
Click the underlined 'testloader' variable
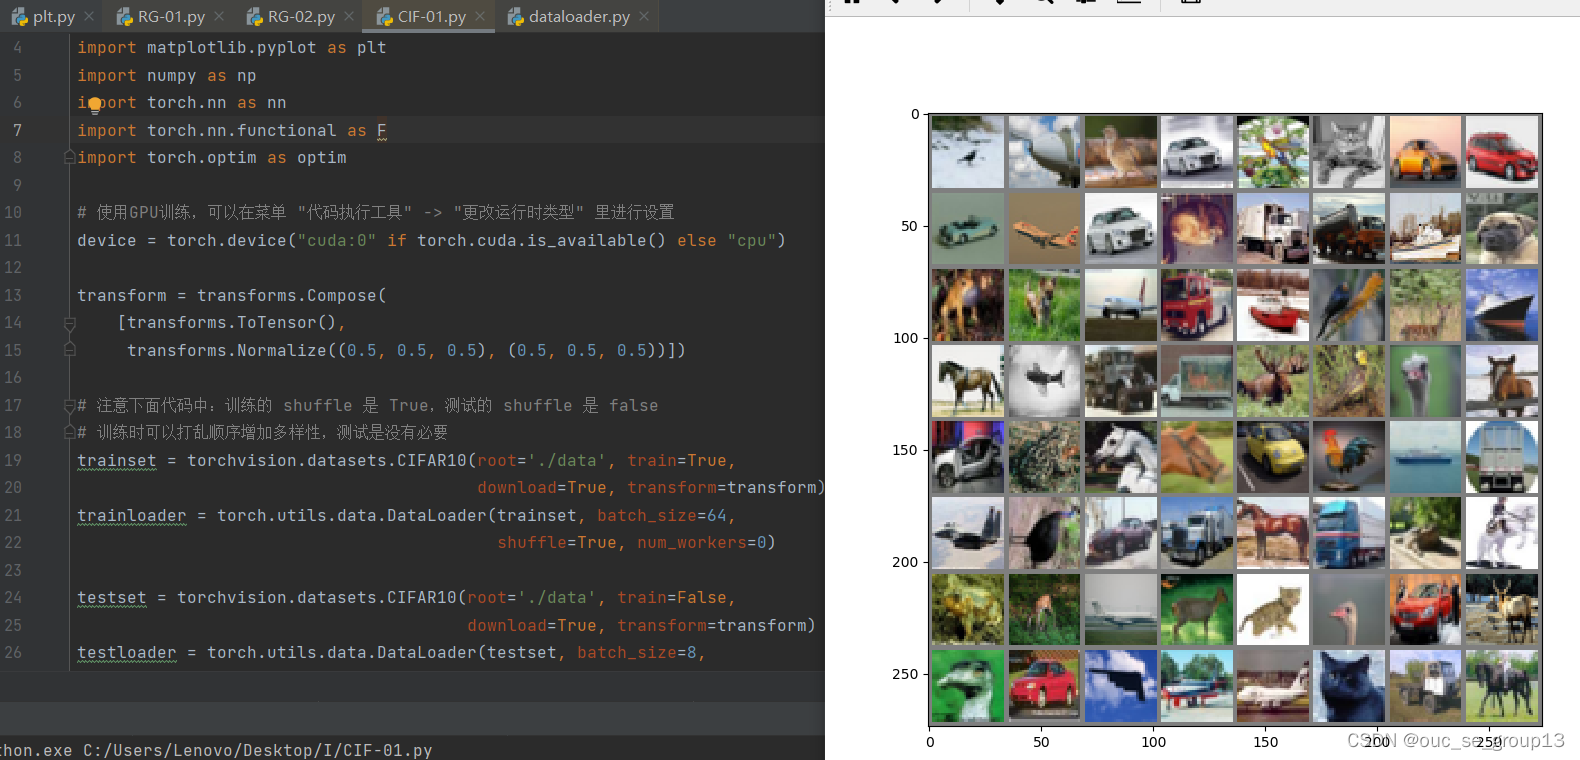[x=127, y=652]
